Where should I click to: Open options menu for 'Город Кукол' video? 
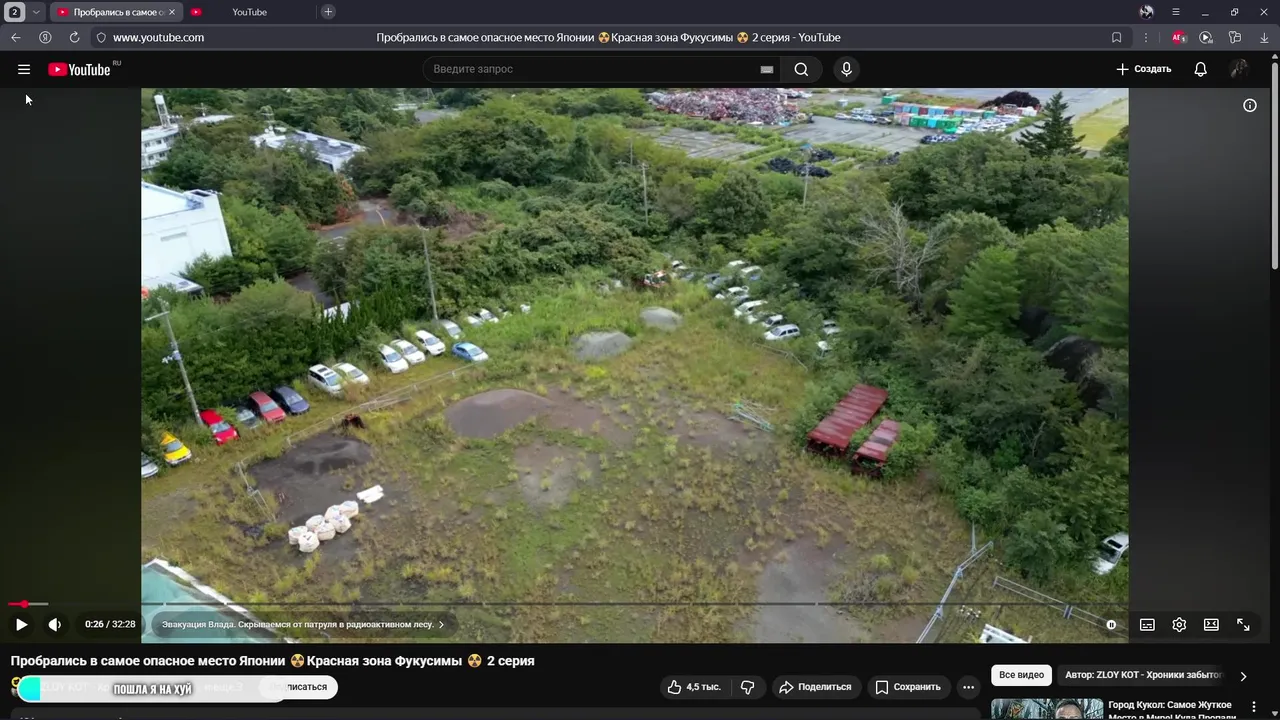coord(1253,707)
